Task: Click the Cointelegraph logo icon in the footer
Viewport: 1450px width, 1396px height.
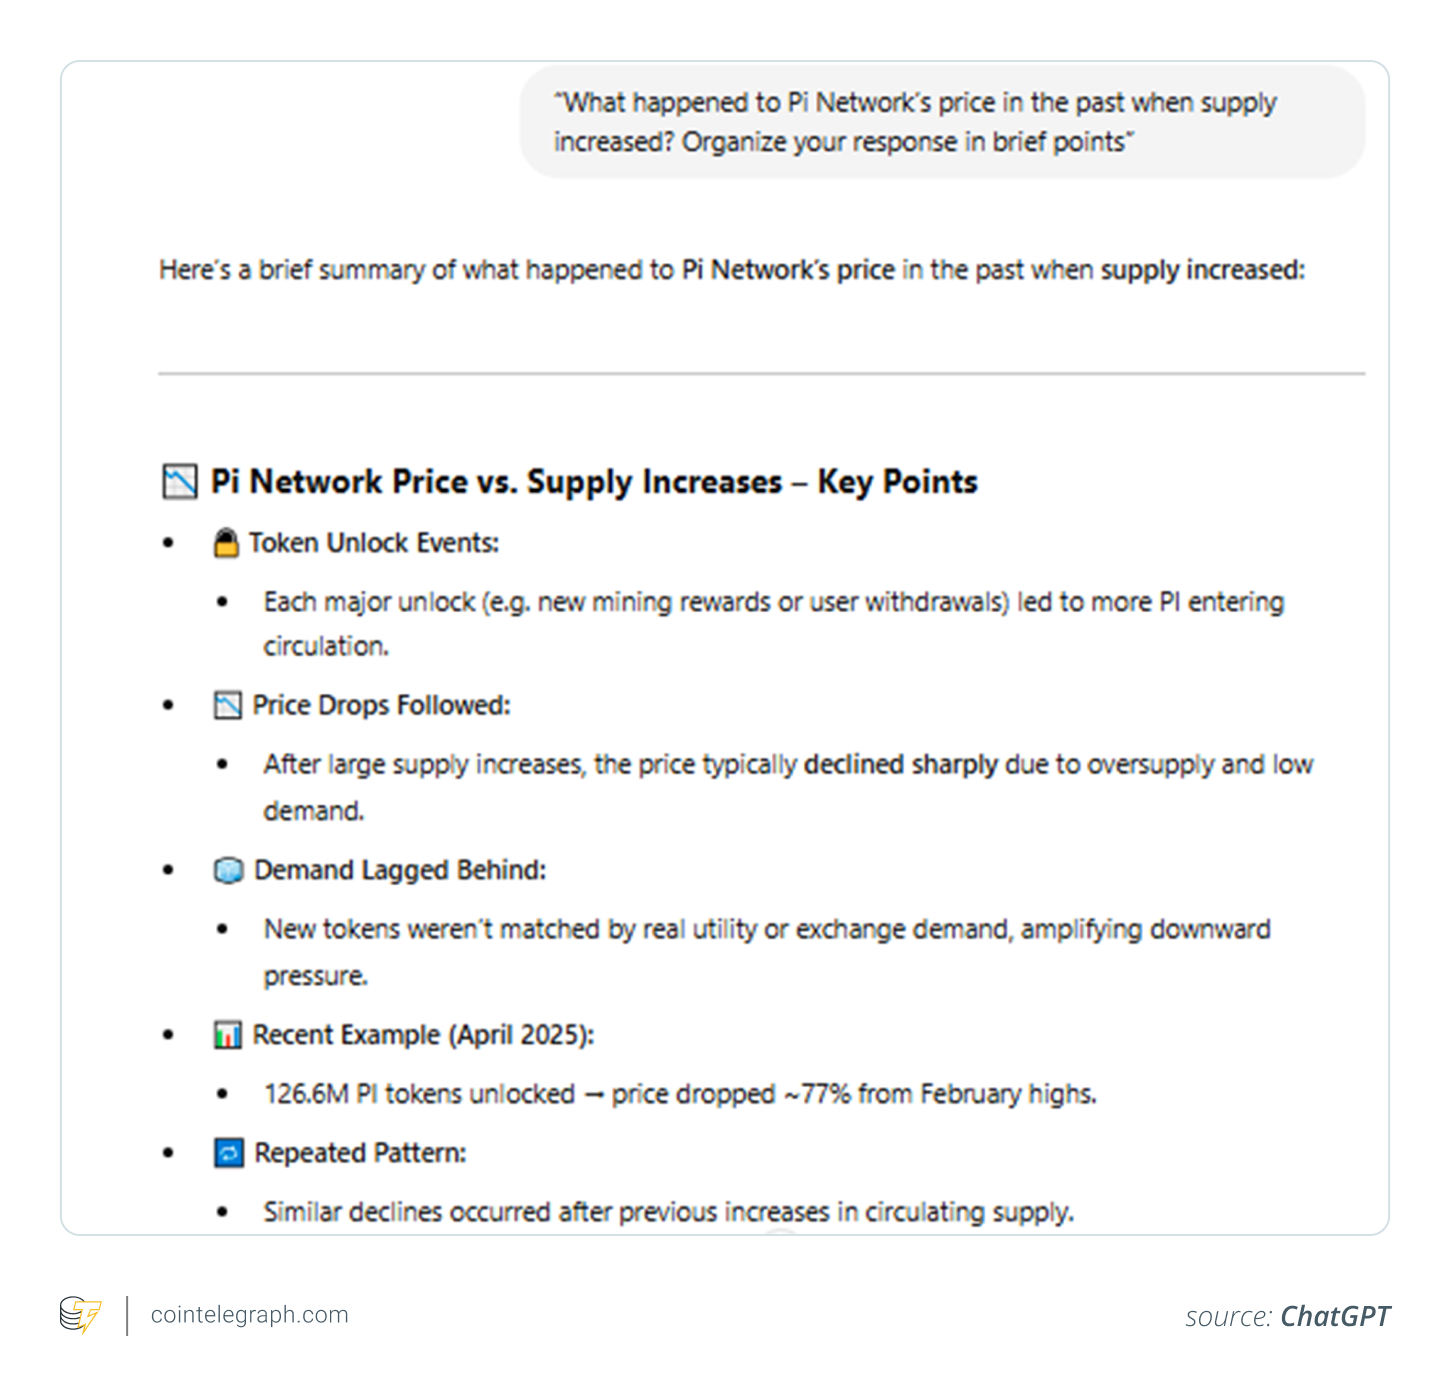Action: pos(80,1315)
